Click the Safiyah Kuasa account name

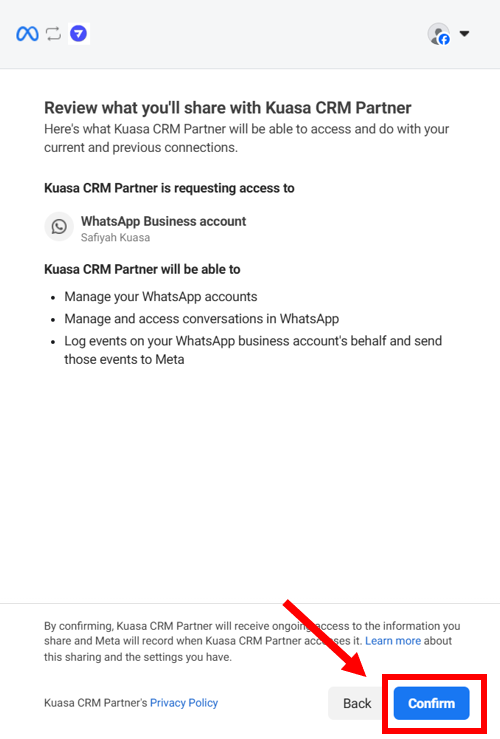click(x=115, y=238)
